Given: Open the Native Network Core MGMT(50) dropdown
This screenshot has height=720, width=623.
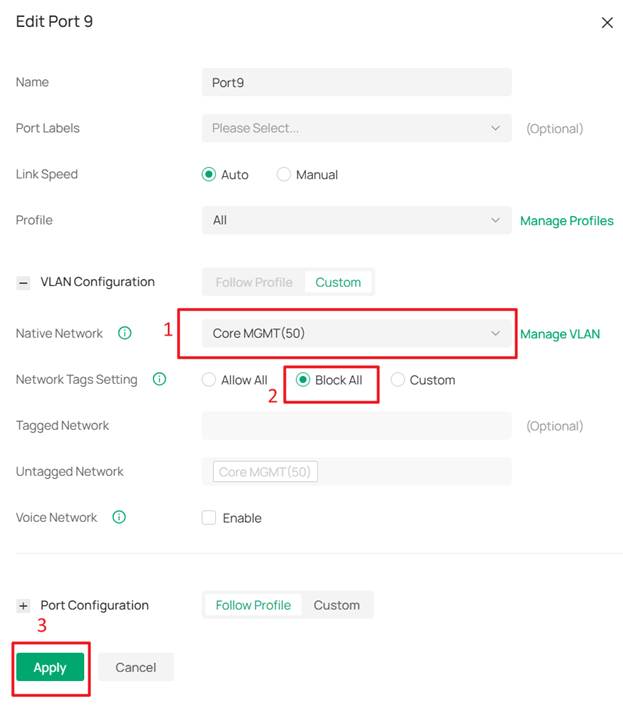Looking at the screenshot, I should coord(357,333).
